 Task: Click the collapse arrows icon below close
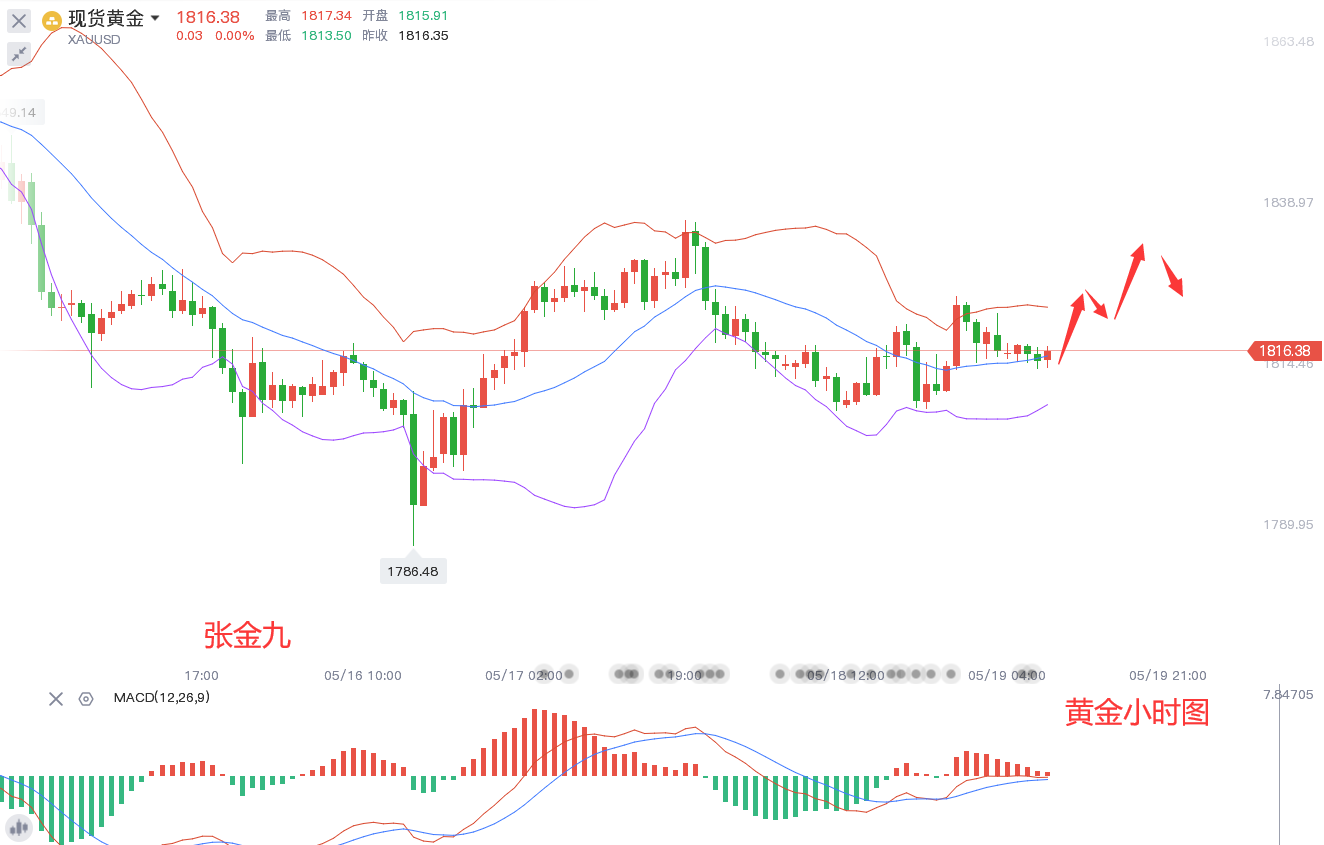[x=19, y=54]
